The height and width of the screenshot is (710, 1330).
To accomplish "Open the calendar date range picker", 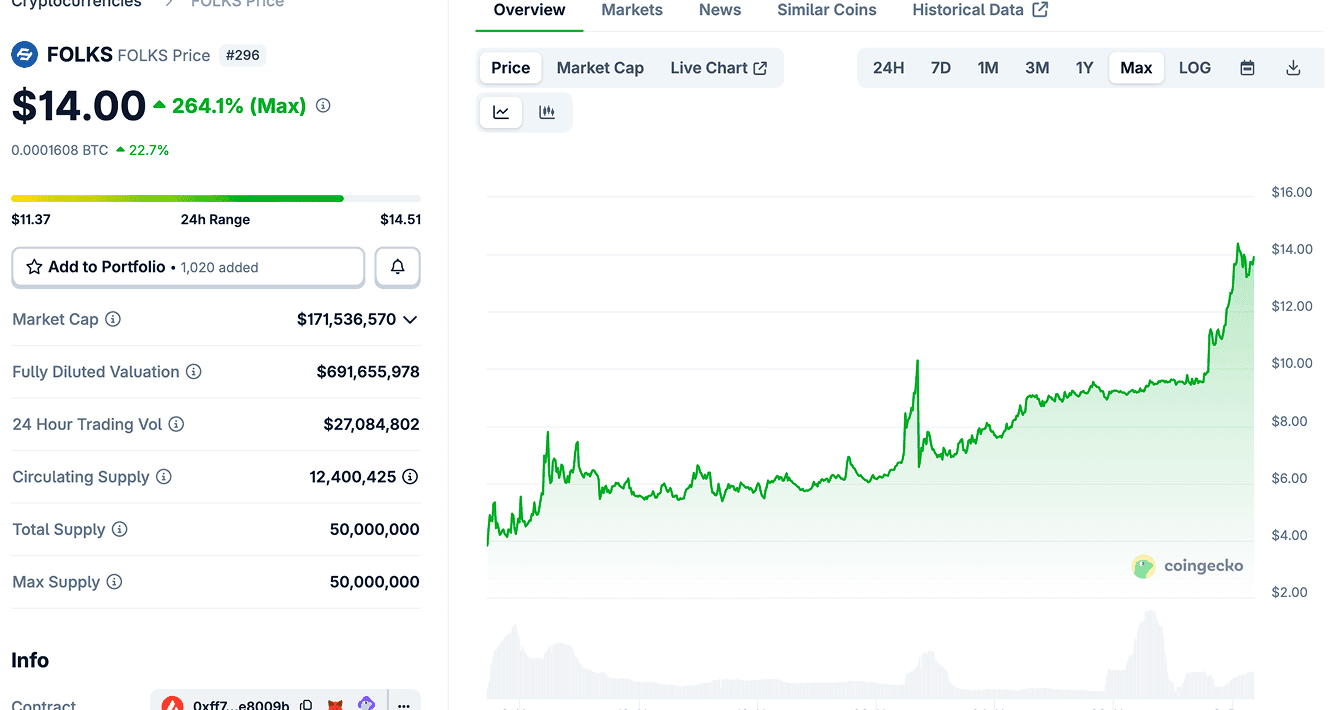I will pos(1247,68).
